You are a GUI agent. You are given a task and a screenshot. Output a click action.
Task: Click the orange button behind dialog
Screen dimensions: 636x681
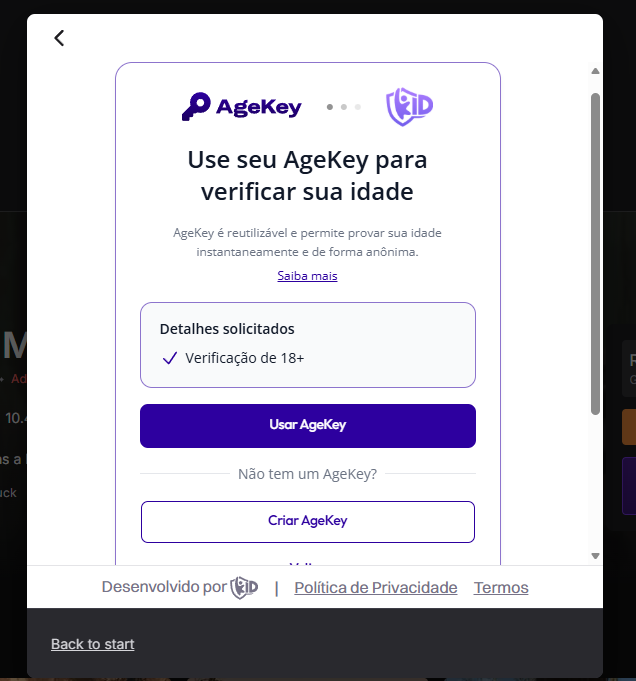[x=629, y=427]
